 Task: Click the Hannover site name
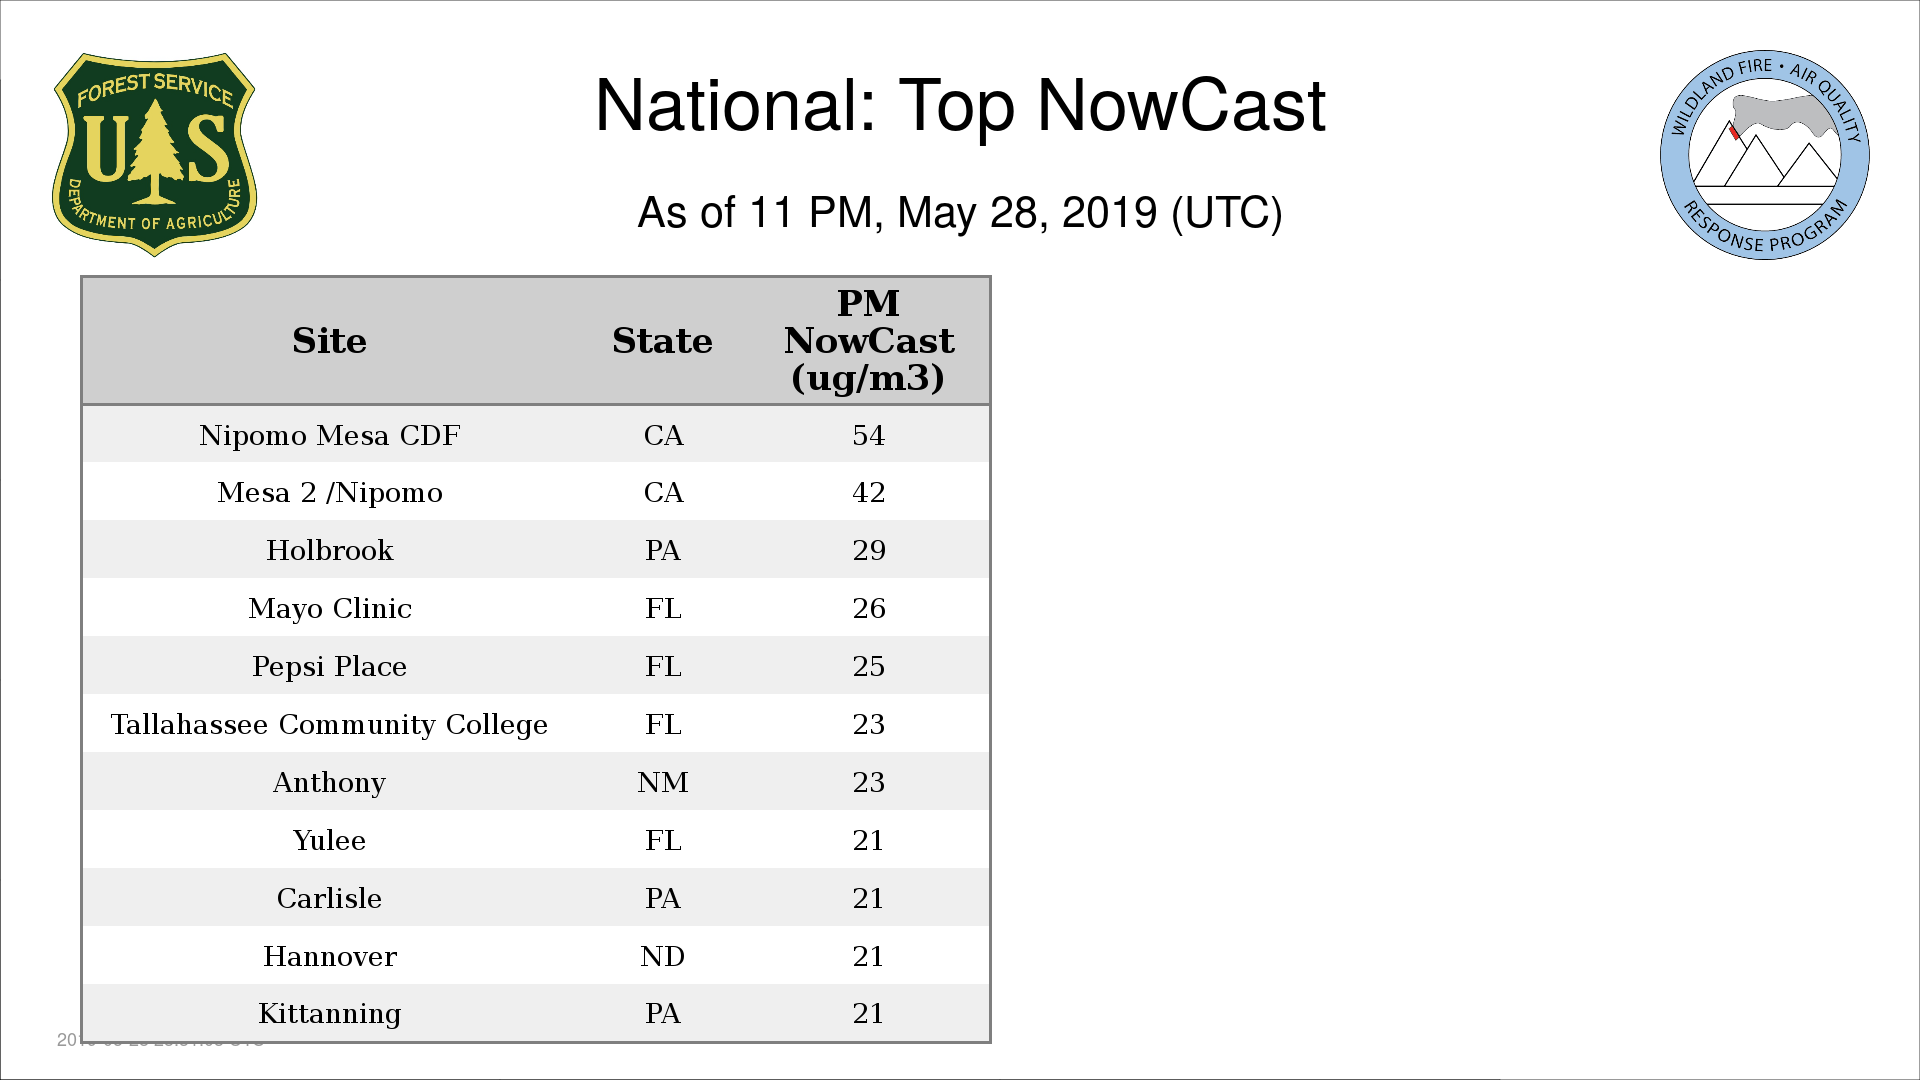(x=329, y=956)
